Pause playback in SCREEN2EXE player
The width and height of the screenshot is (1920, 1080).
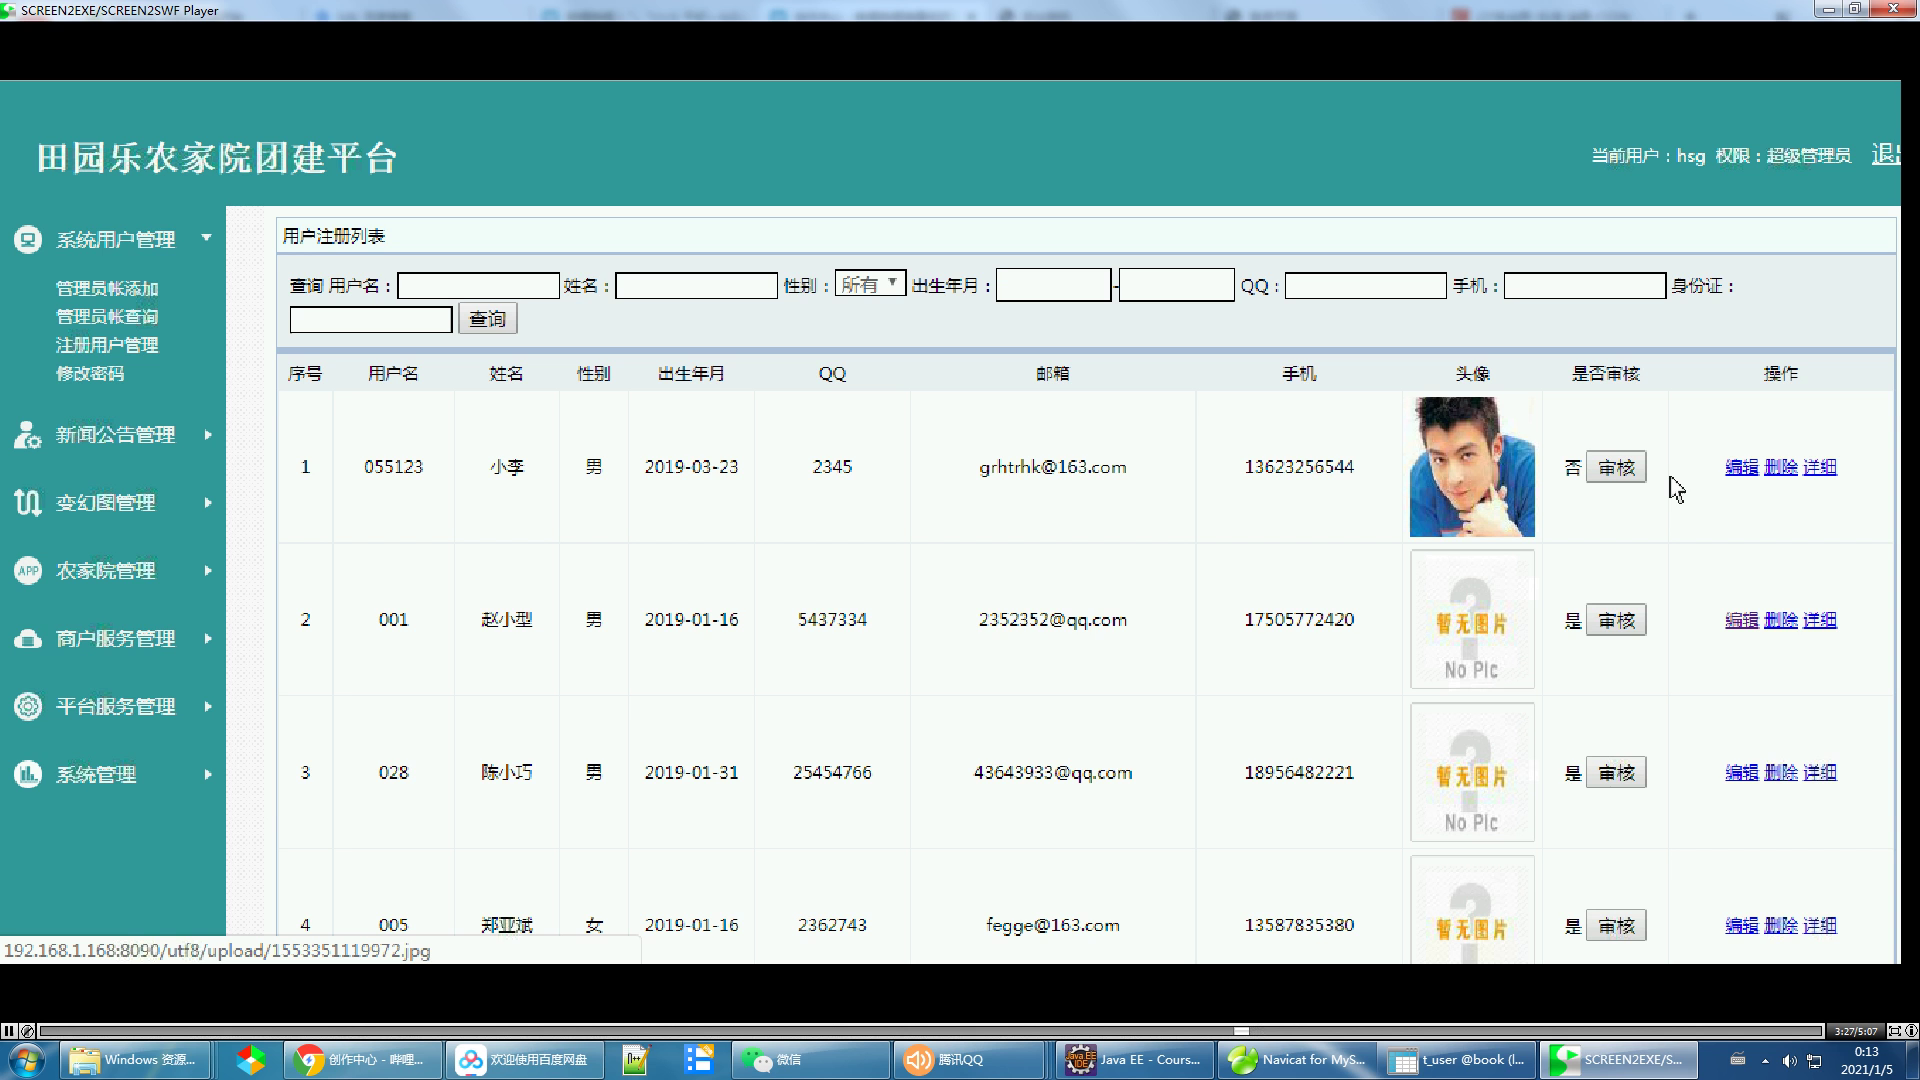[x=9, y=1031]
